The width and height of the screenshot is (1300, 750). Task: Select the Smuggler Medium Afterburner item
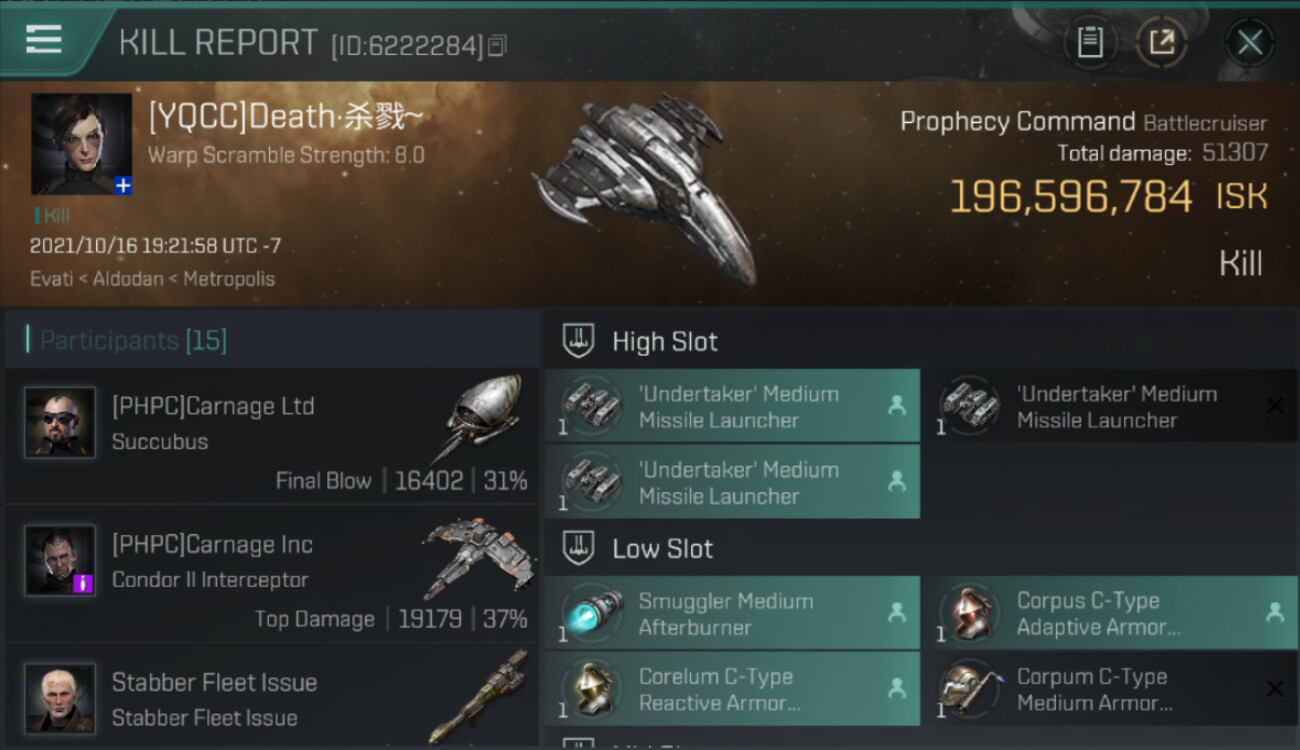coord(732,613)
